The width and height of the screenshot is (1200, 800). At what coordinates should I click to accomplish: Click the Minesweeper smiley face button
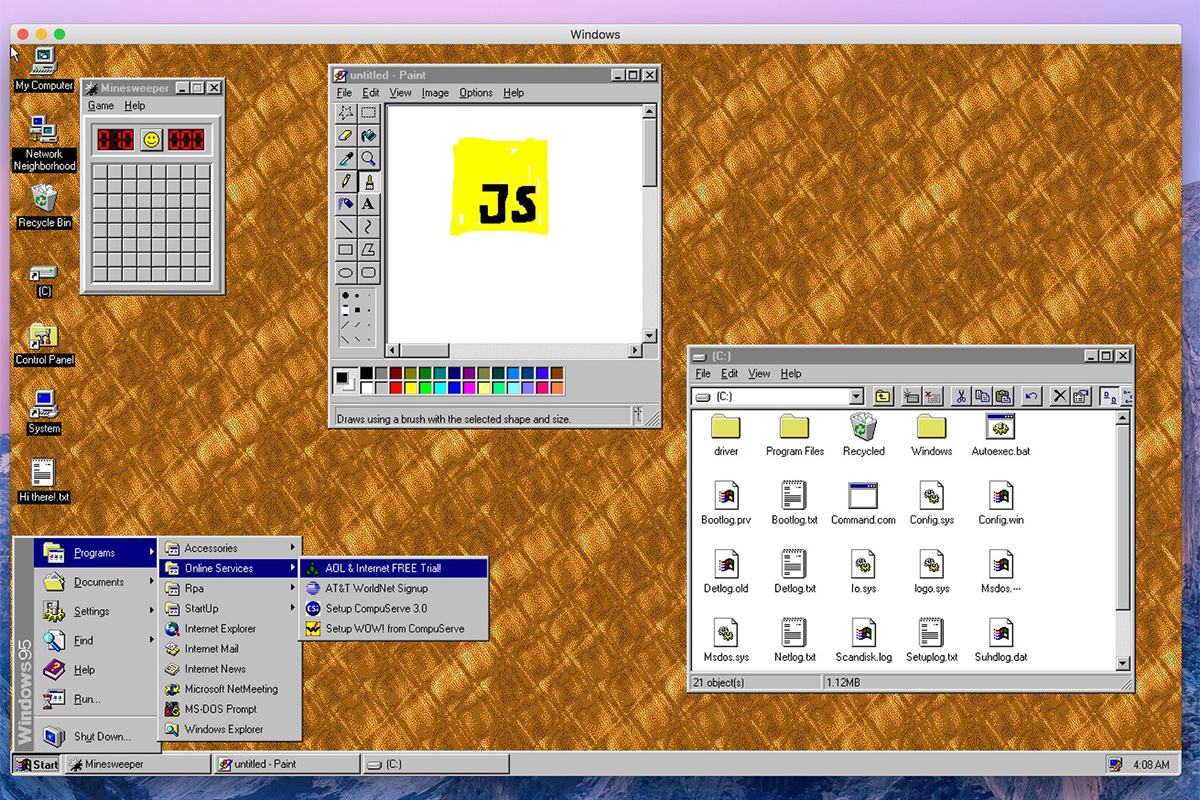click(x=151, y=140)
